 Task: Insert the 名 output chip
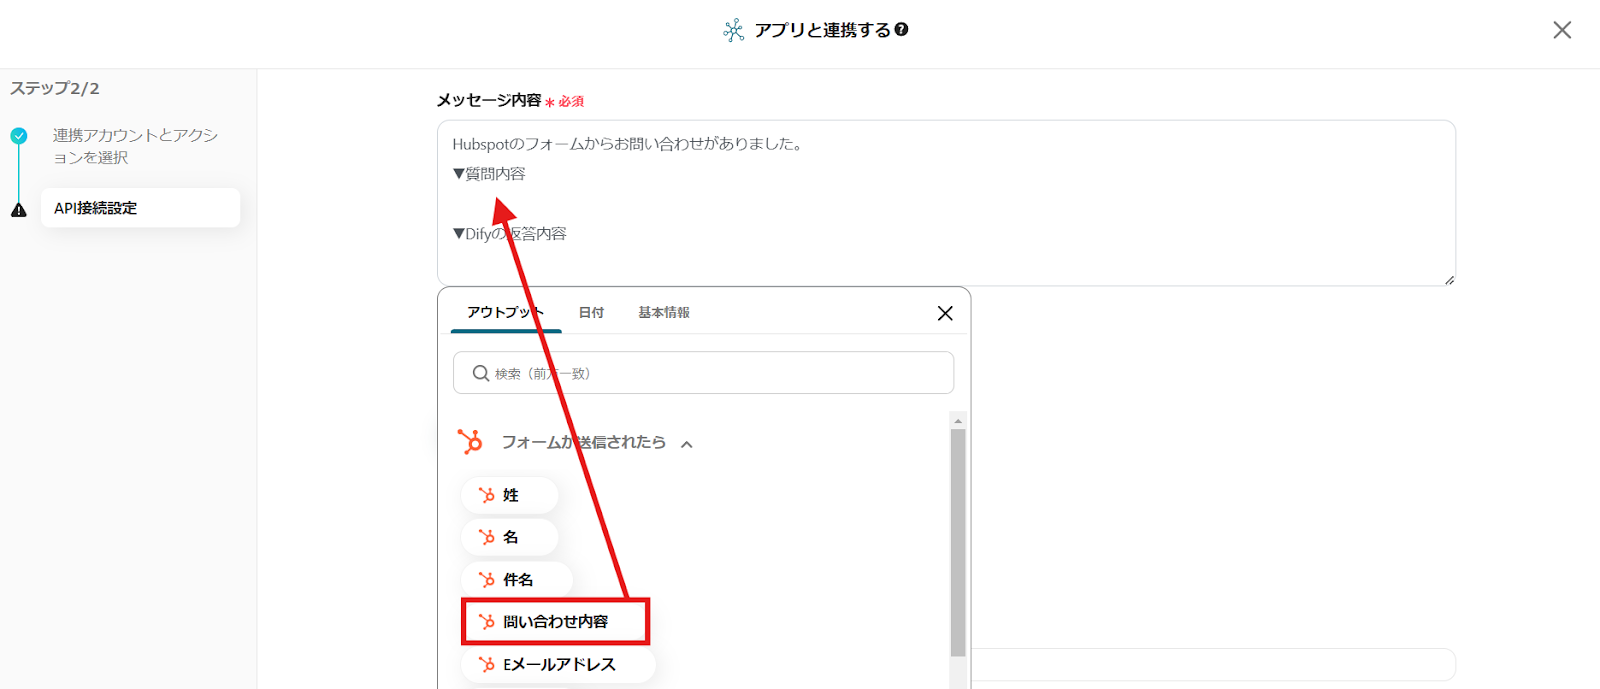[510, 537]
